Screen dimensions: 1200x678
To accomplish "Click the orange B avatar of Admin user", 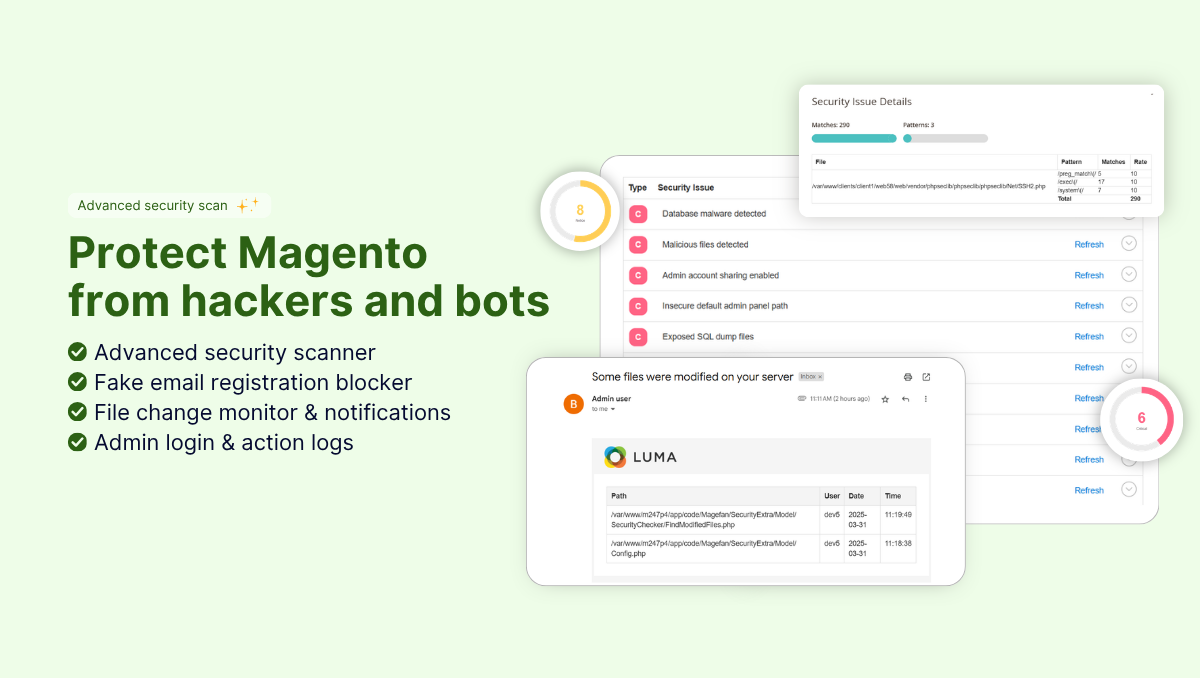I will pyautogui.click(x=573, y=404).
